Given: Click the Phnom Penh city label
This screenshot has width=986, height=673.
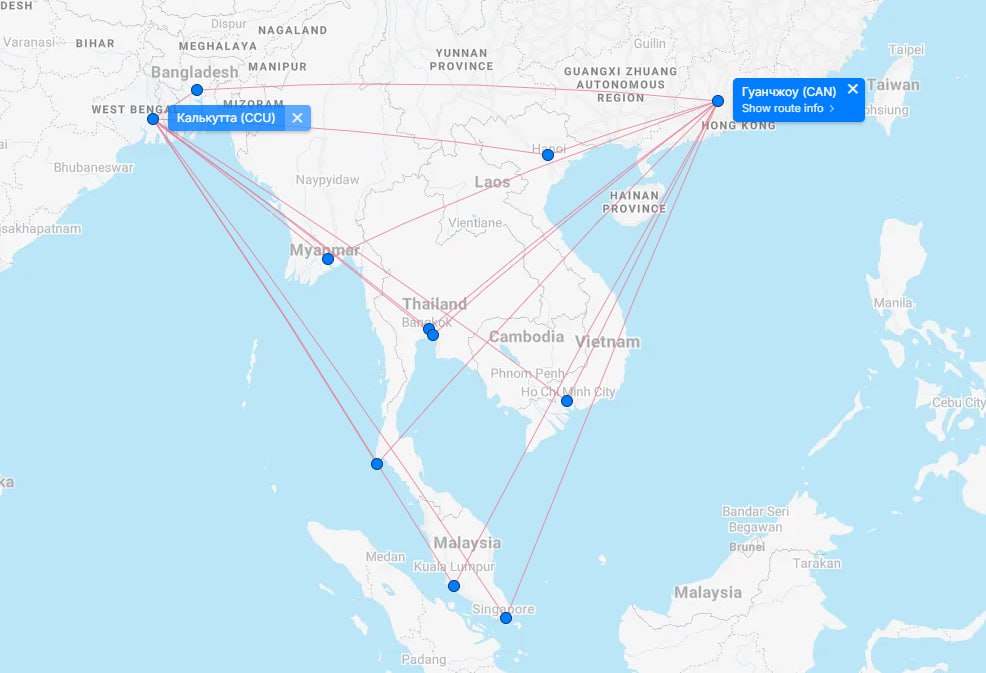Looking at the screenshot, I should pos(527,374).
